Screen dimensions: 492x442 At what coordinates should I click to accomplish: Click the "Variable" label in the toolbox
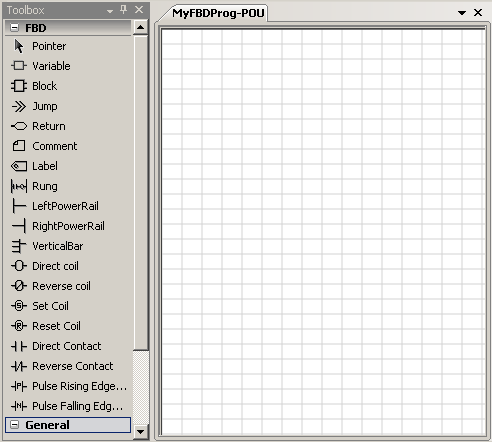(x=51, y=66)
